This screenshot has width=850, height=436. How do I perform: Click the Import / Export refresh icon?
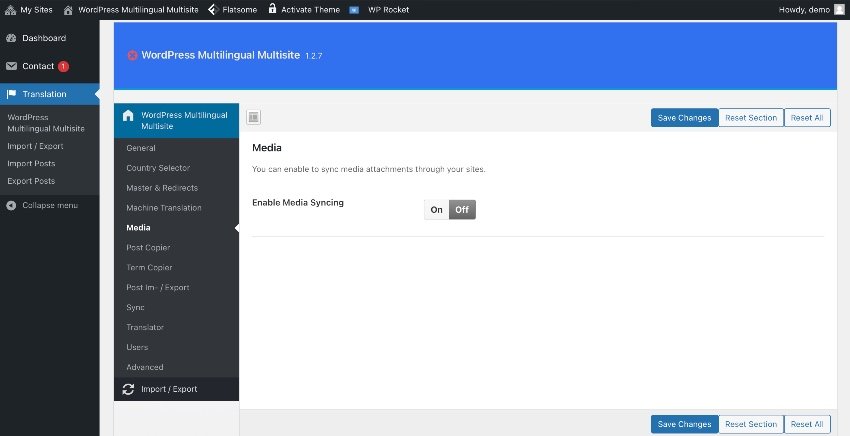click(128, 389)
